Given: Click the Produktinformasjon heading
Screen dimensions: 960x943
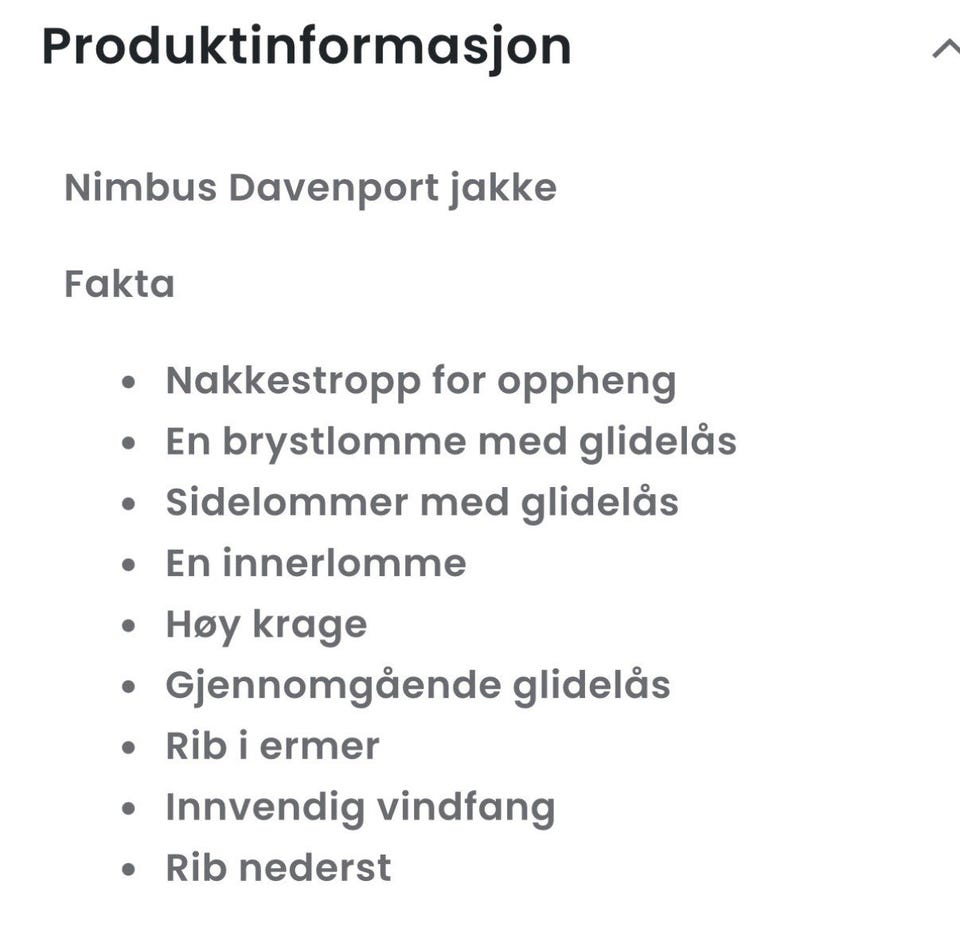Looking at the screenshot, I should tap(307, 48).
